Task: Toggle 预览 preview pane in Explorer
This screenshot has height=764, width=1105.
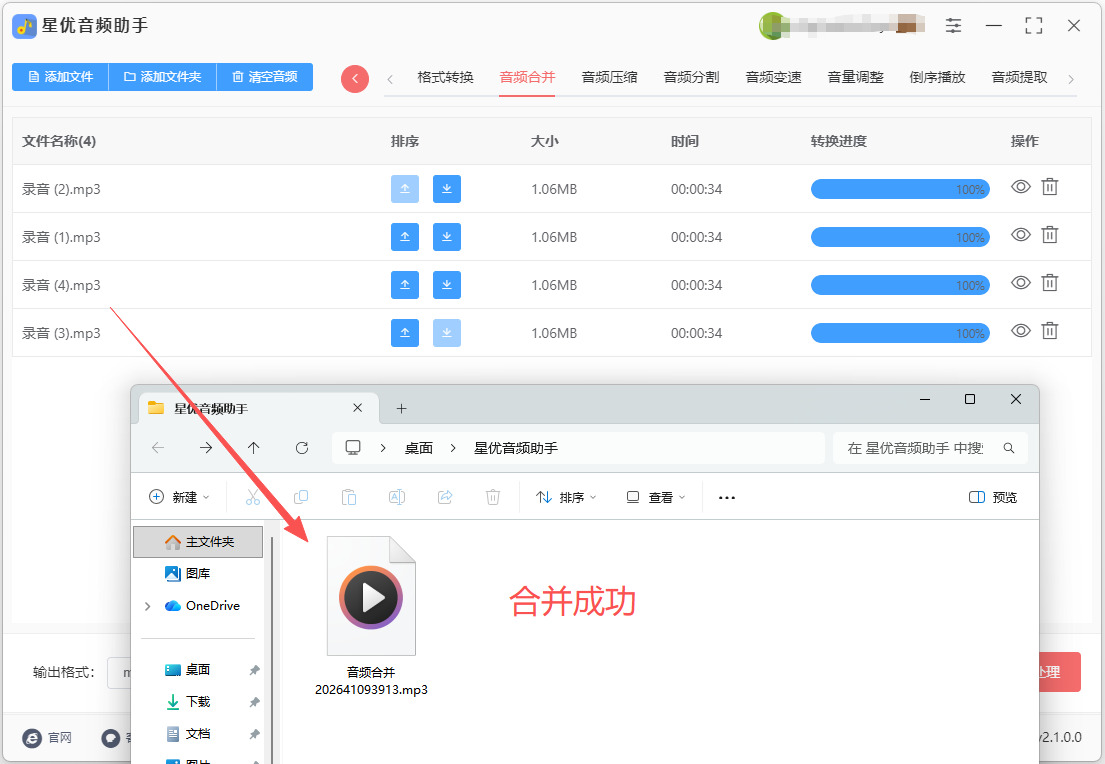Action: click(993, 497)
